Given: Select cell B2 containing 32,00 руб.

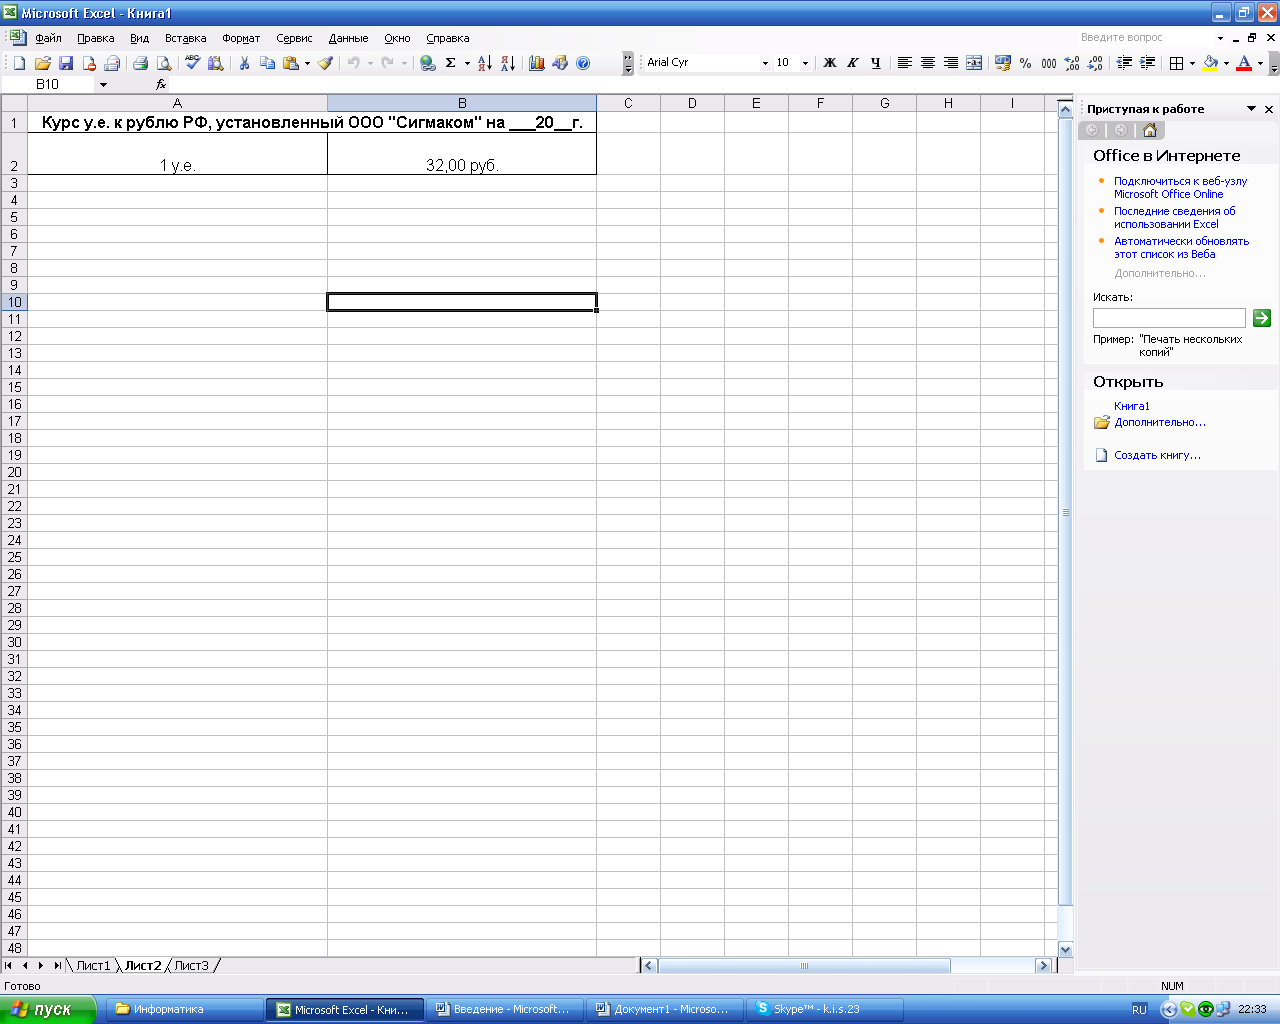Looking at the screenshot, I should (x=462, y=154).
